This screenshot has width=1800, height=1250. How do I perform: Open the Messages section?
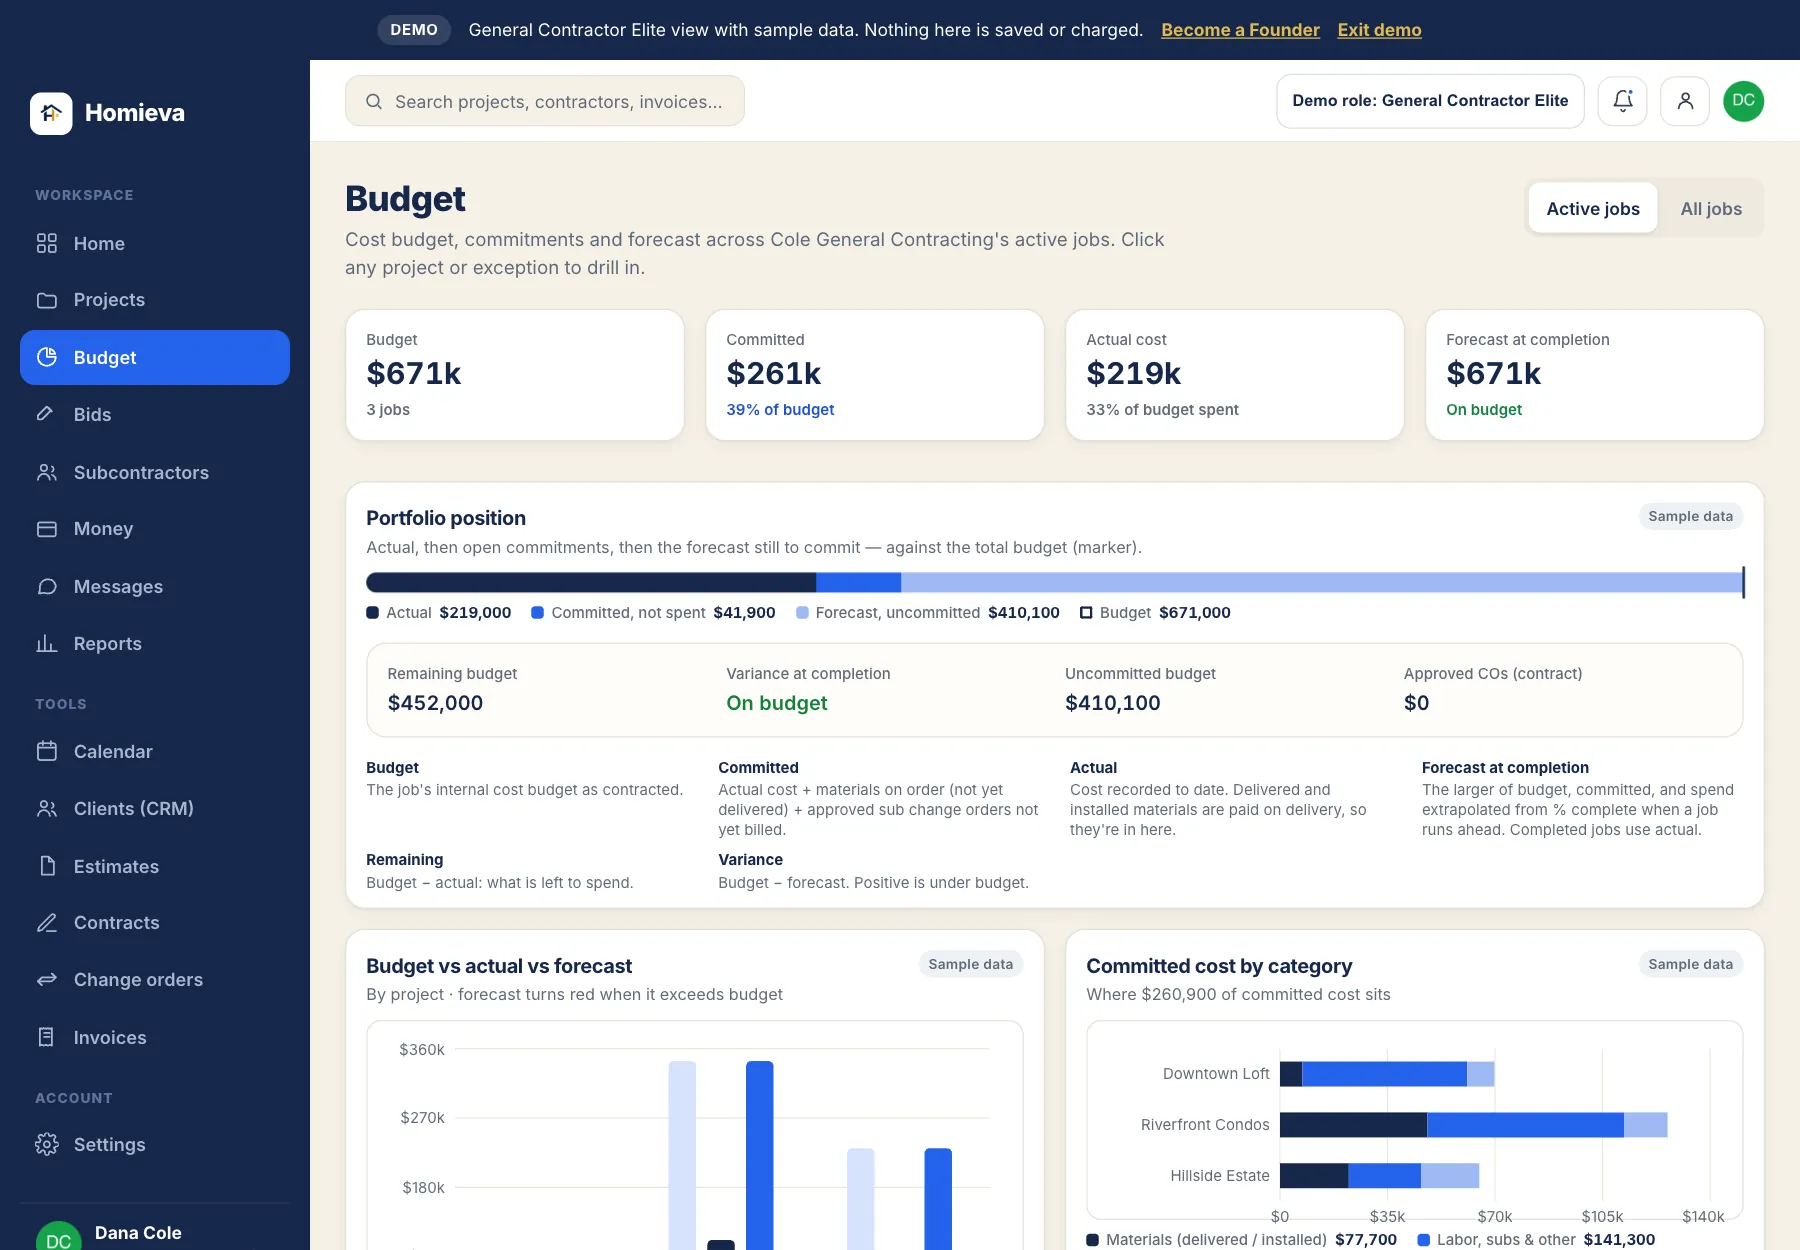[155, 587]
